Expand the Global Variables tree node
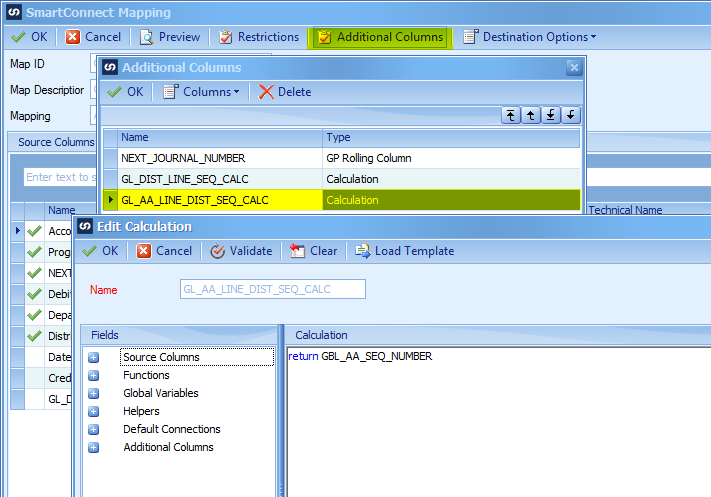Screen dimensions: 711x497 [x=93, y=394]
